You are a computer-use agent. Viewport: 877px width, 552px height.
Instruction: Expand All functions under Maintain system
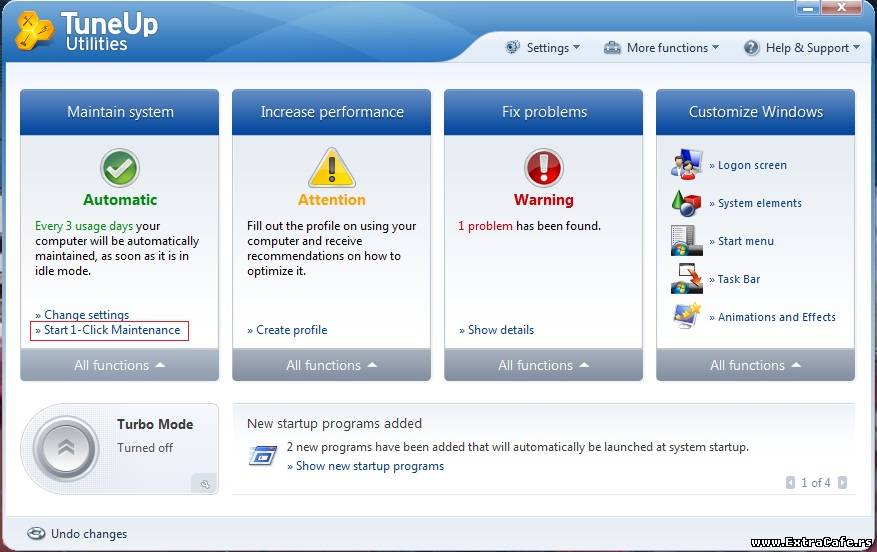(x=120, y=365)
